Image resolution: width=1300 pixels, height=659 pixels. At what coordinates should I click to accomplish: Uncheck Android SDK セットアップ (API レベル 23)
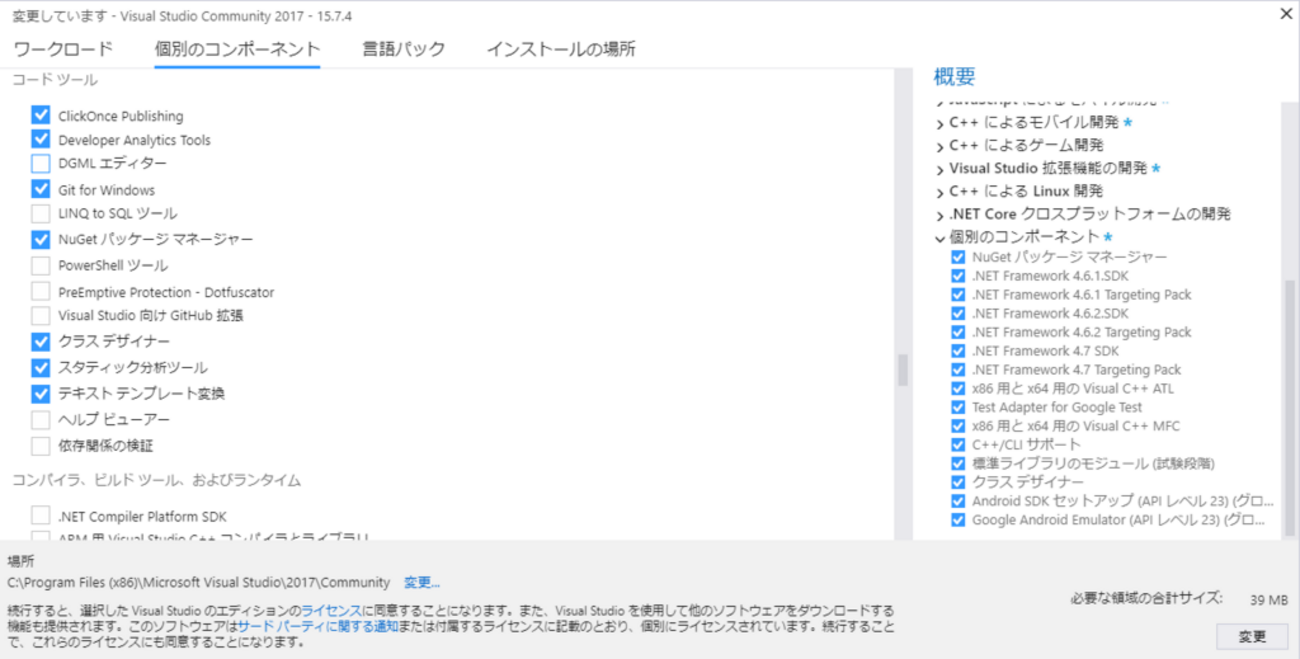tap(958, 501)
